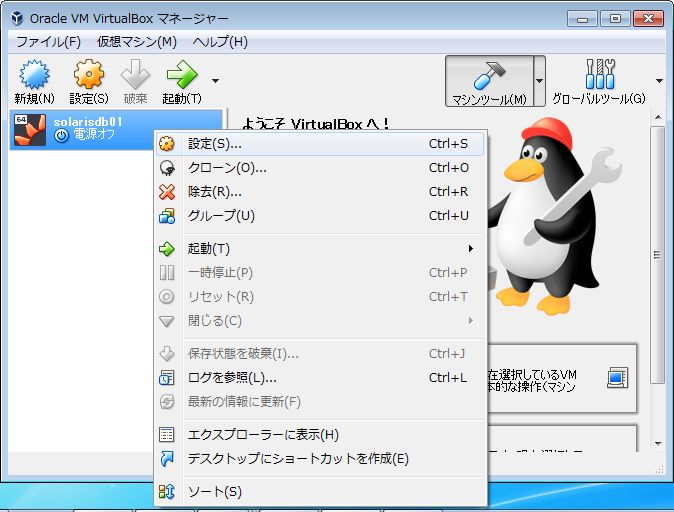The width and height of the screenshot is (674, 512).
Task: Click the sheep clone icon in the context menu
Action: [x=167, y=168]
